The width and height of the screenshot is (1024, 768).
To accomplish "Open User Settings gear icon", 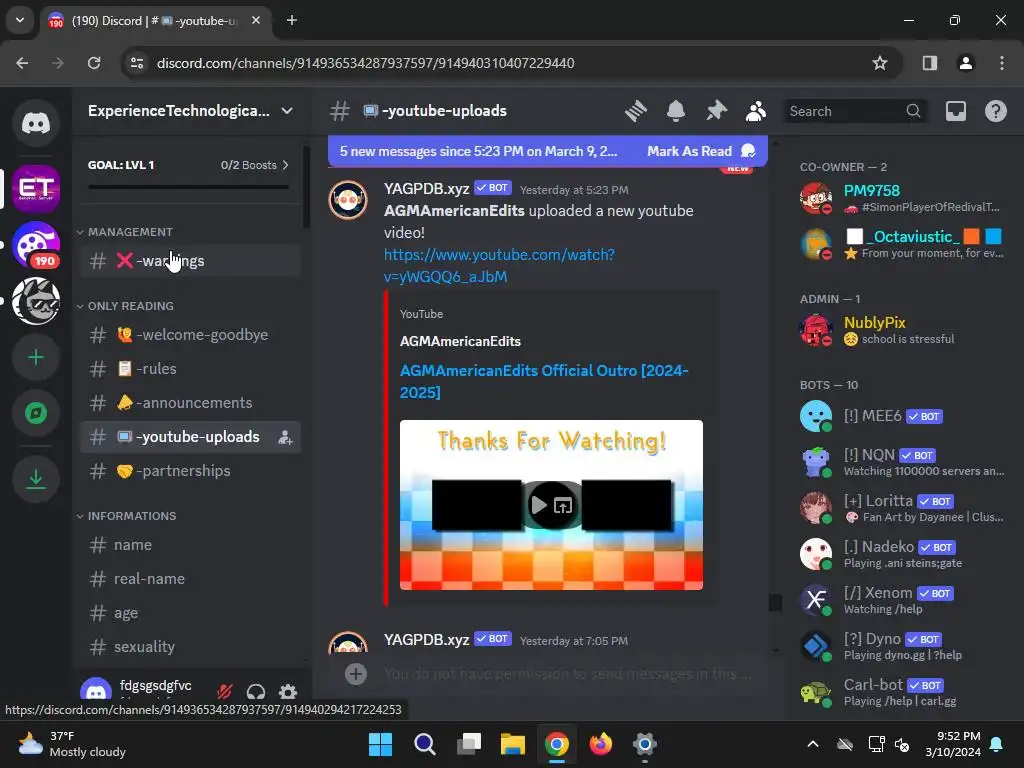I will (x=287, y=691).
